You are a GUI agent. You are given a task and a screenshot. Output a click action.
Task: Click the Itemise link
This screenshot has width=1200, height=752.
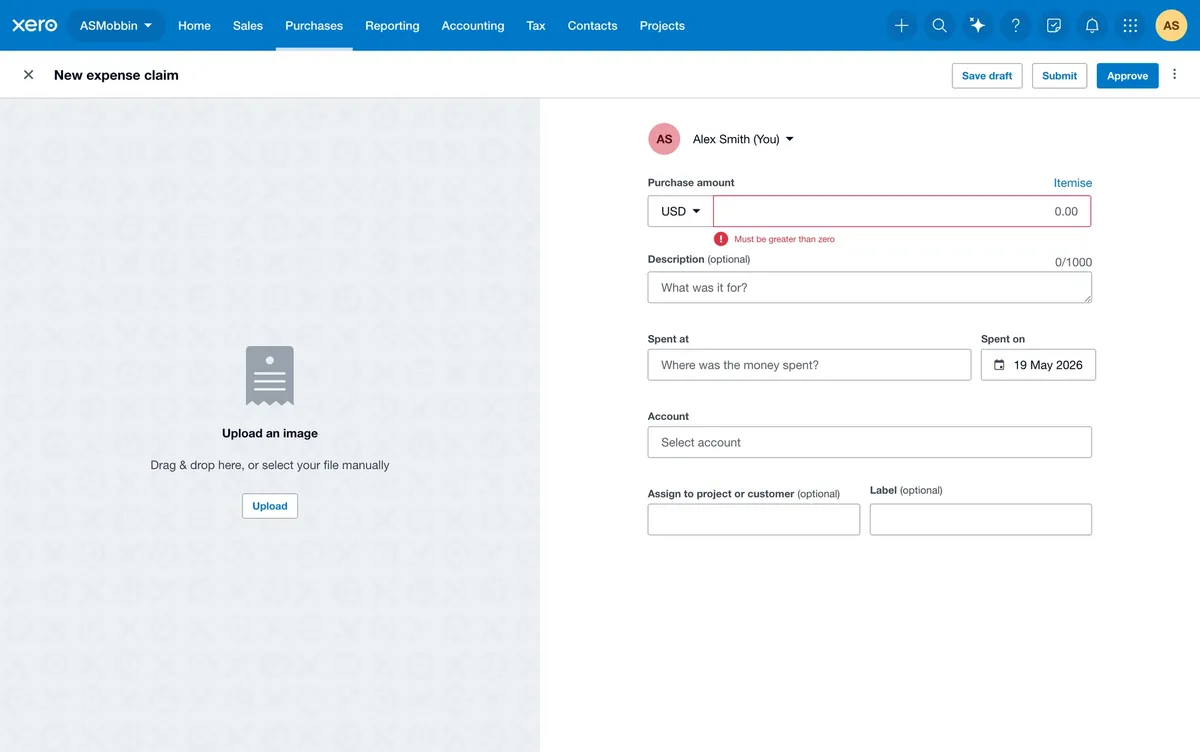[x=1073, y=183]
